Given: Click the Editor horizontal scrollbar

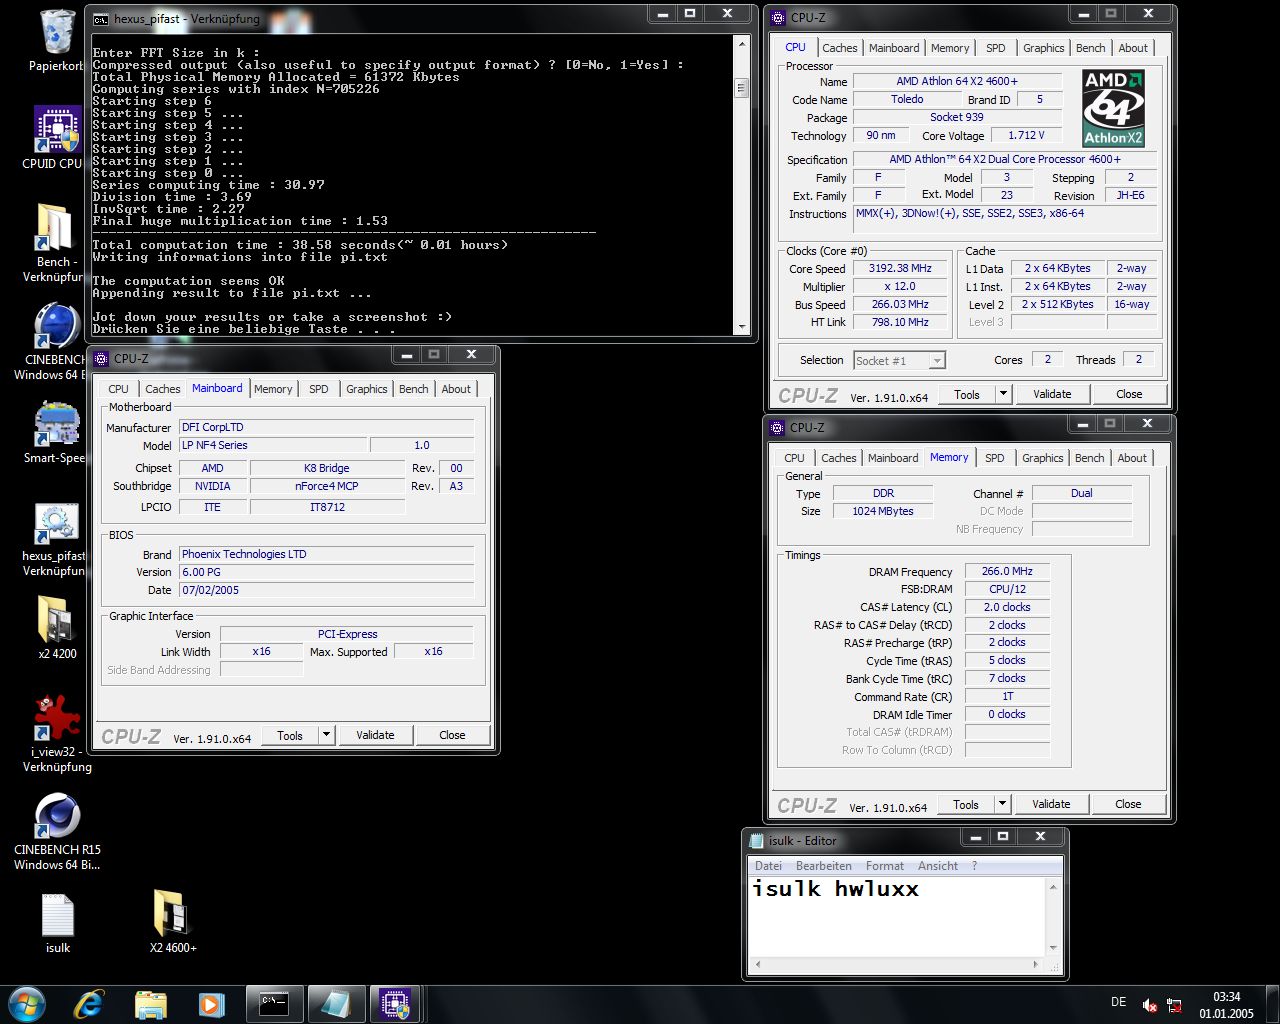Looking at the screenshot, I should (897, 965).
